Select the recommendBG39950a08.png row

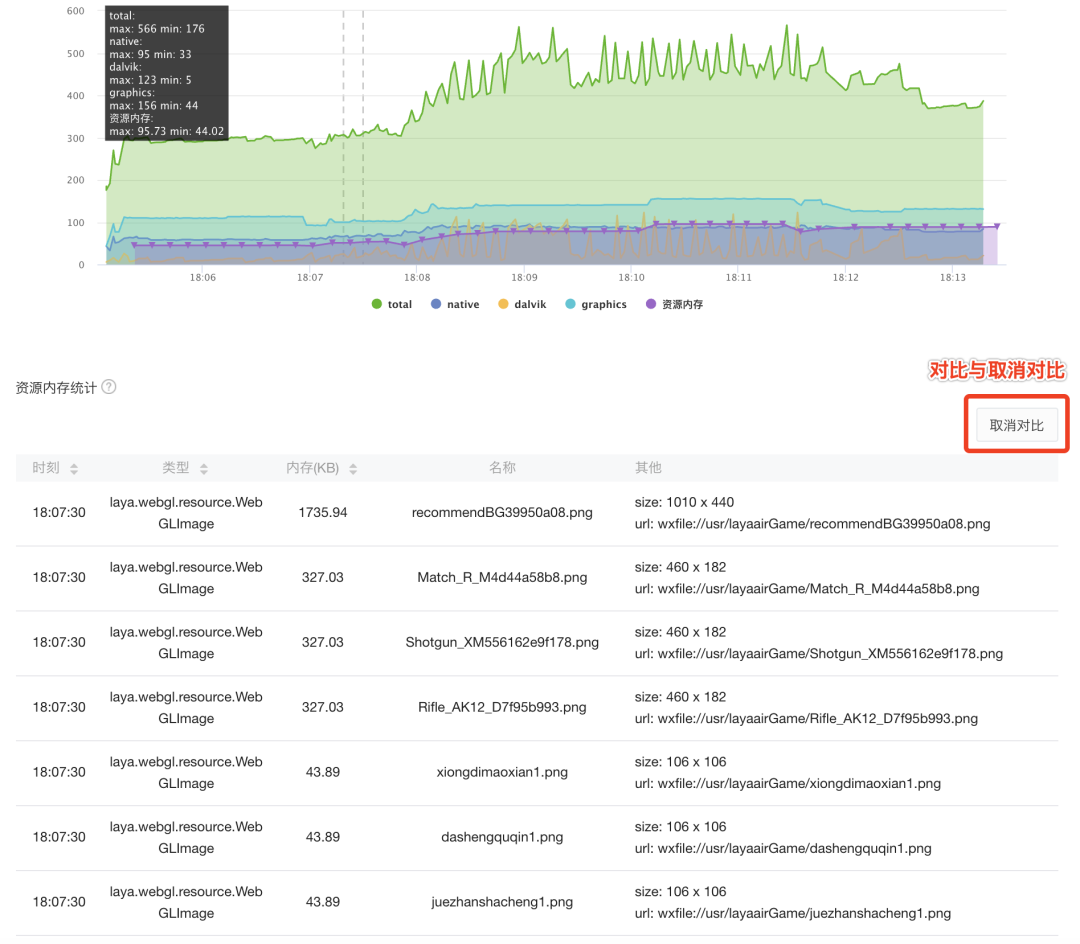point(502,513)
